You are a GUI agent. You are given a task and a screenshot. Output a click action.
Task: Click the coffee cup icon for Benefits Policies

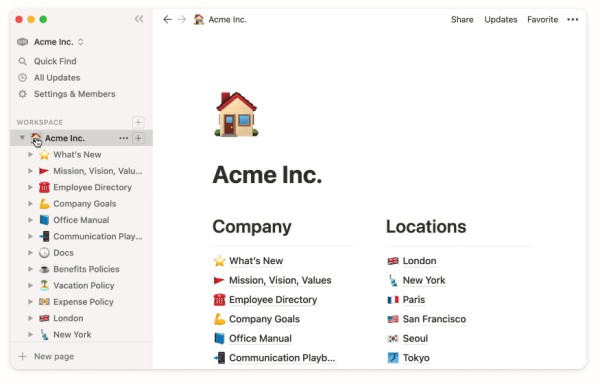(44, 269)
